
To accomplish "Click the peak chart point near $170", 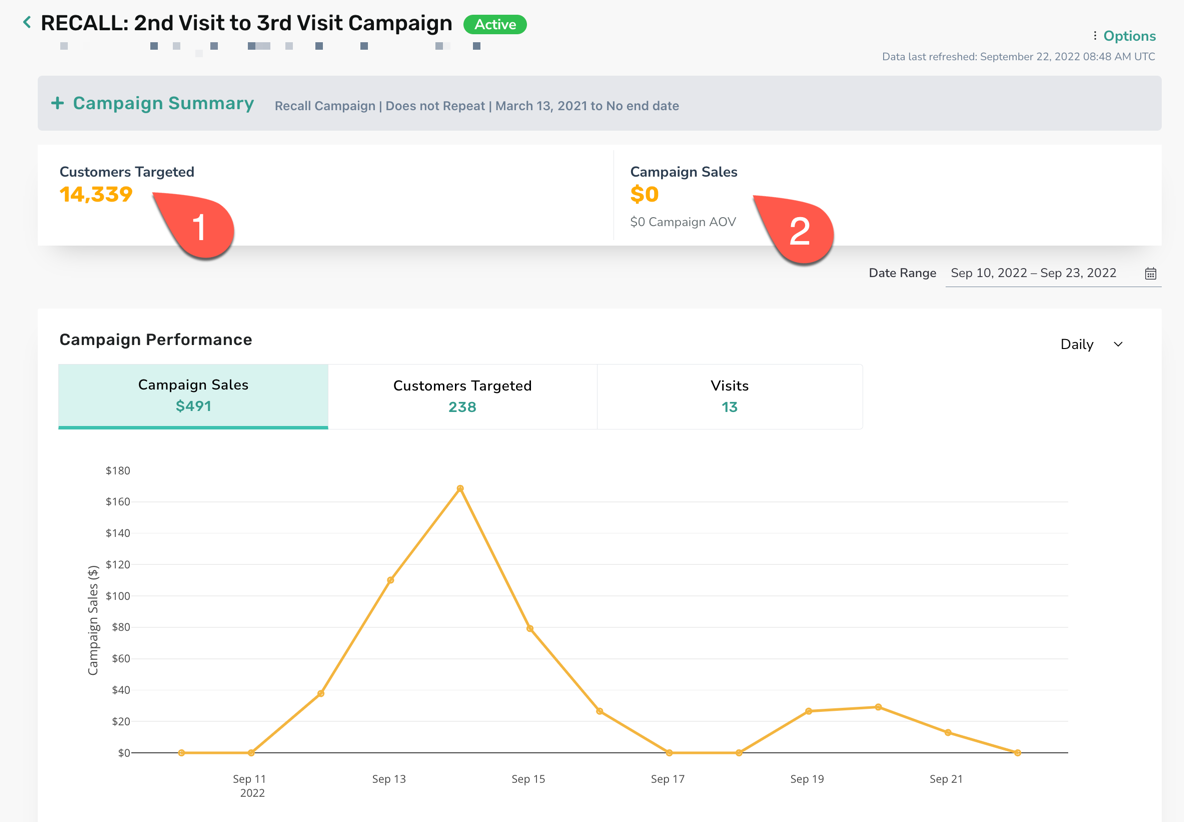I will coord(460,488).
